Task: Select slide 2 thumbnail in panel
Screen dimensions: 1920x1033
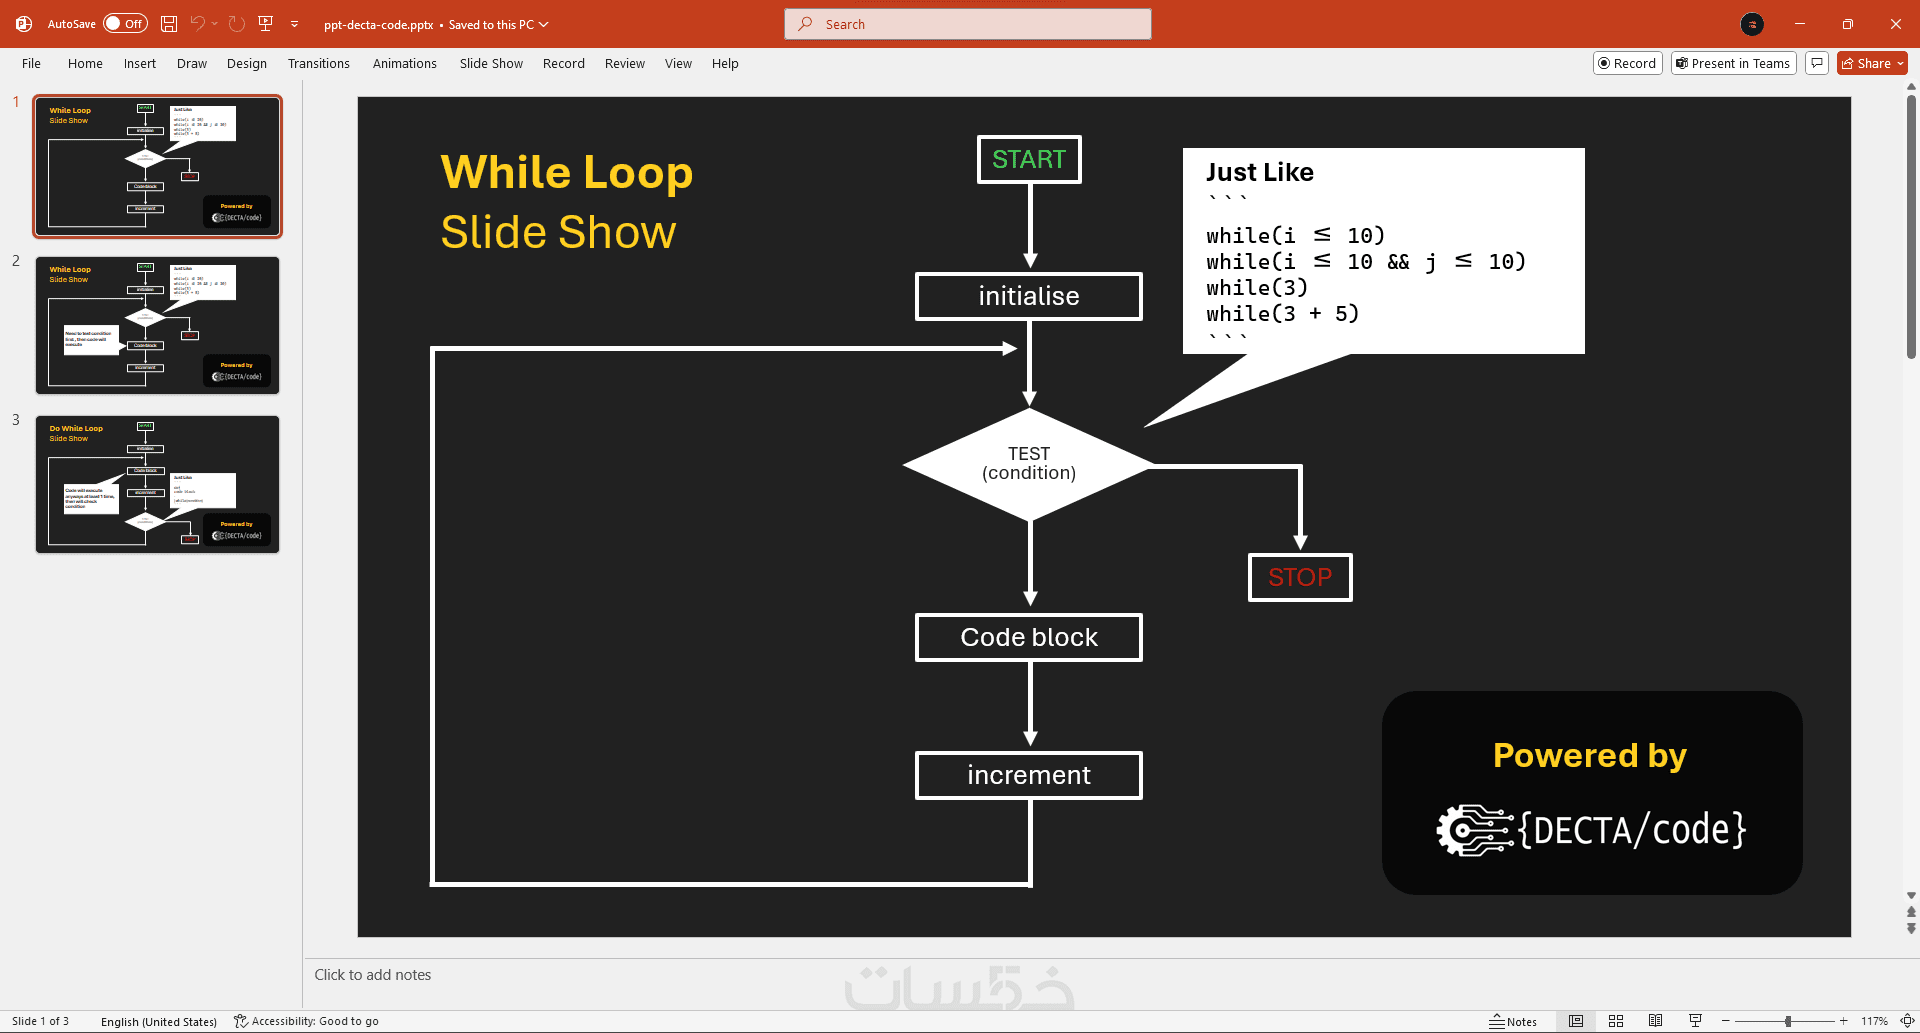Action: click(158, 325)
